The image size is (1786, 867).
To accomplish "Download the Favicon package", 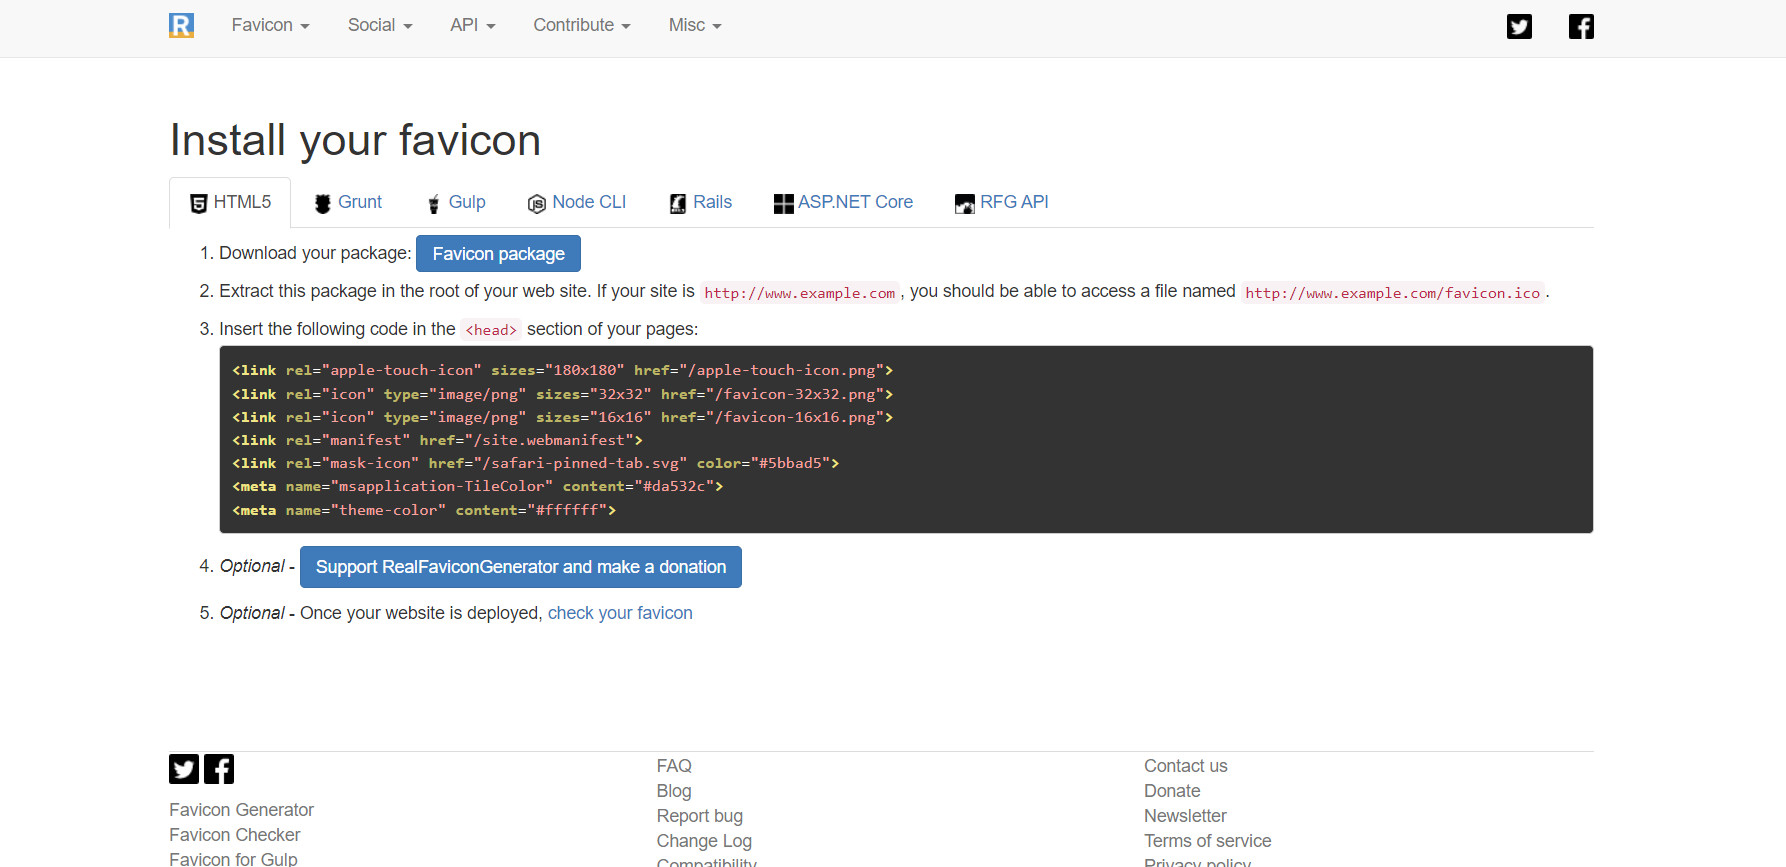I will pyautogui.click(x=498, y=254).
